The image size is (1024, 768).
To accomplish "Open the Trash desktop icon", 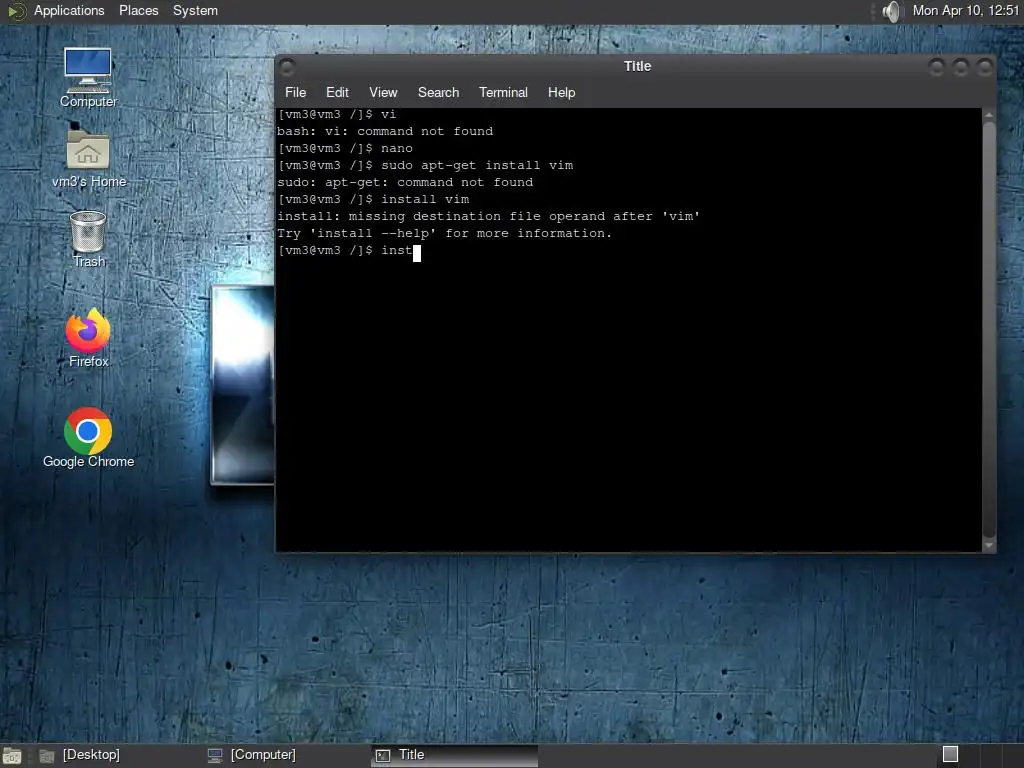I will 88,239.
